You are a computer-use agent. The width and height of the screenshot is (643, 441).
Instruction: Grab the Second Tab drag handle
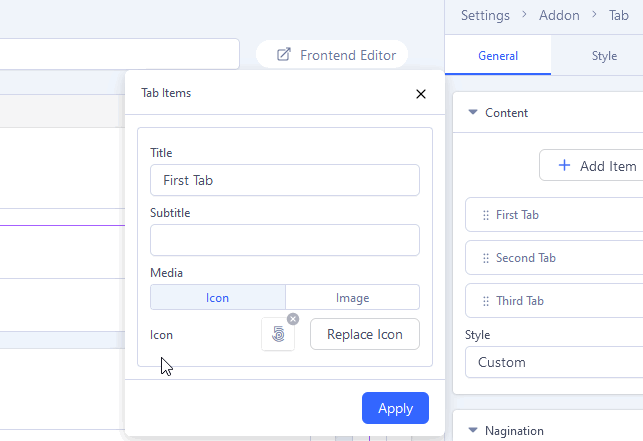click(486, 258)
